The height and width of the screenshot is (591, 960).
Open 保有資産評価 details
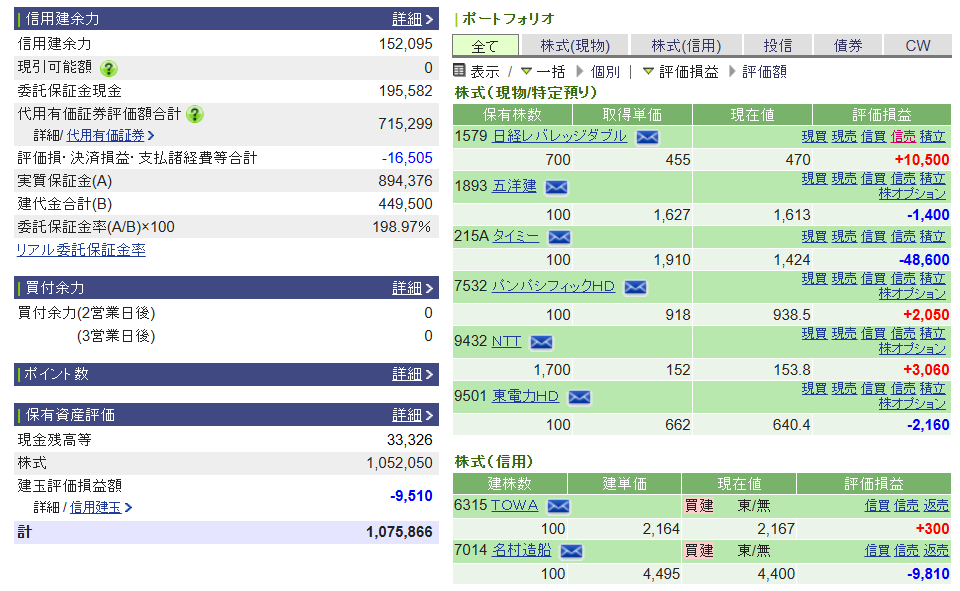coord(412,415)
